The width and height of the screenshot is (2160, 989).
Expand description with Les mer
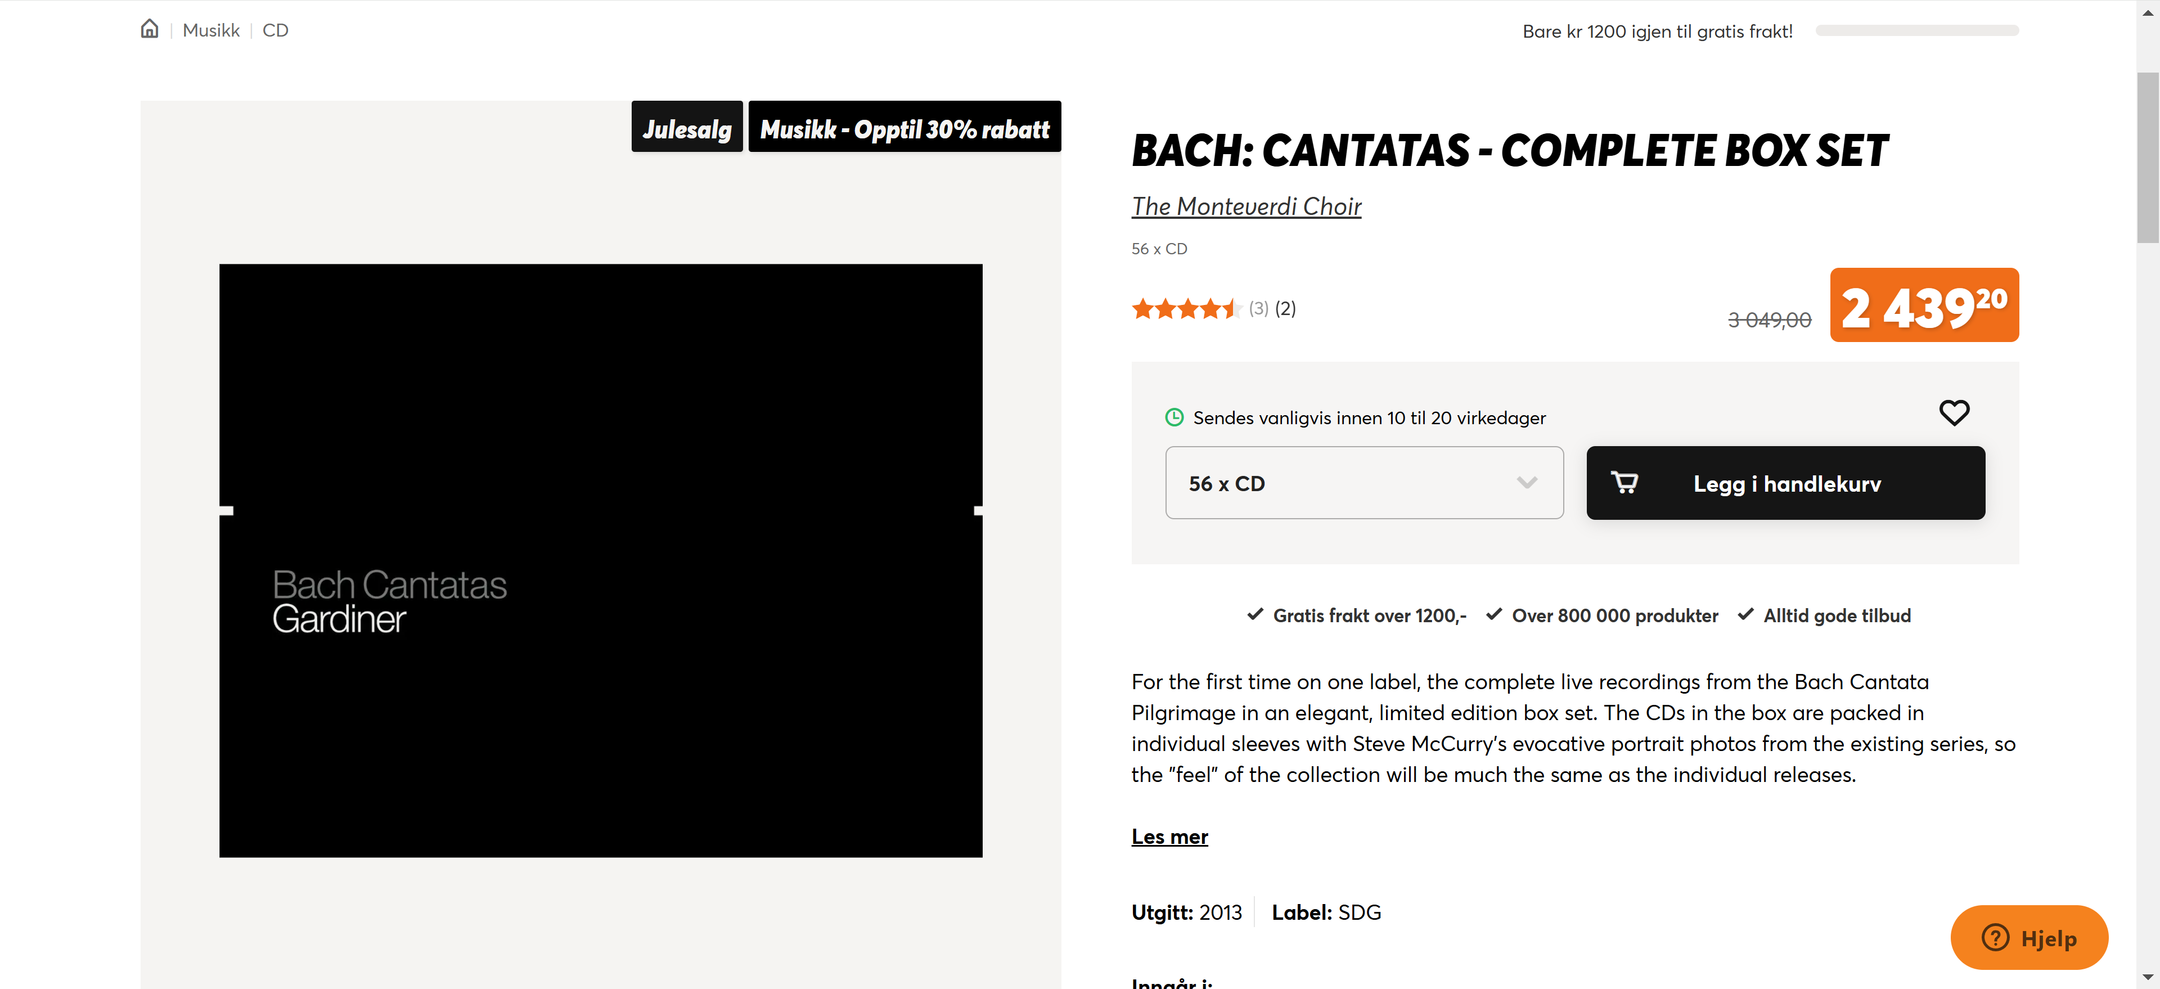click(x=1169, y=837)
